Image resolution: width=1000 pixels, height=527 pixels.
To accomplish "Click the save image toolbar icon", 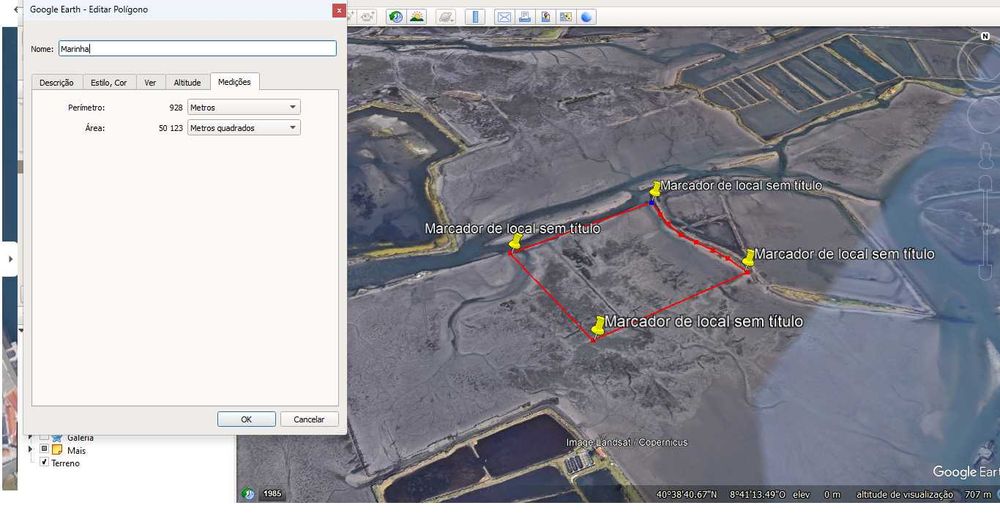I will coord(545,17).
